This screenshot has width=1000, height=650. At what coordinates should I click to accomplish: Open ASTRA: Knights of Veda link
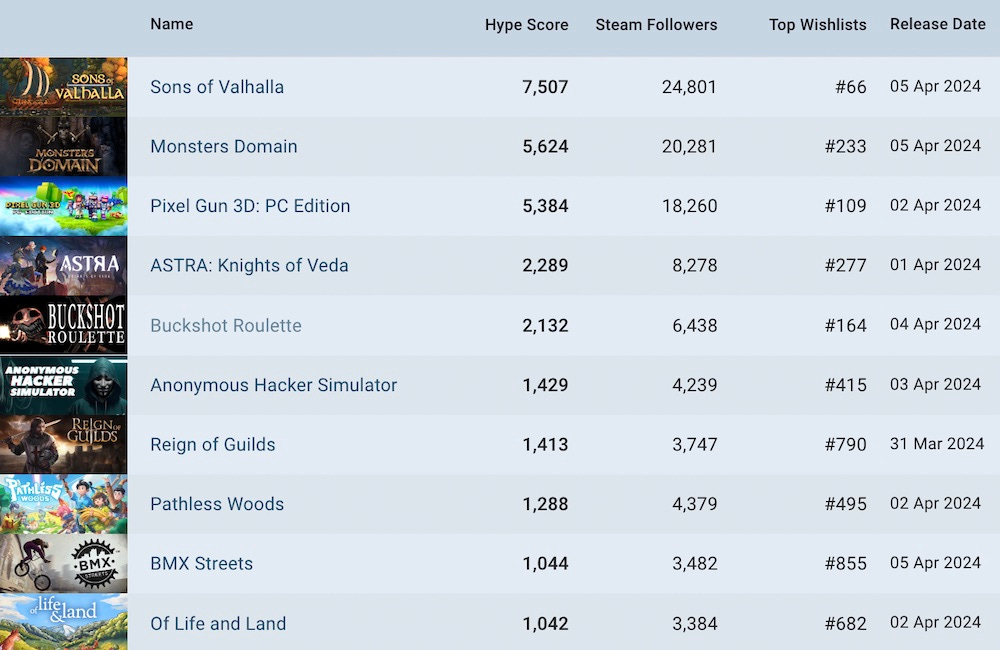pyautogui.click(x=249, y=265)
